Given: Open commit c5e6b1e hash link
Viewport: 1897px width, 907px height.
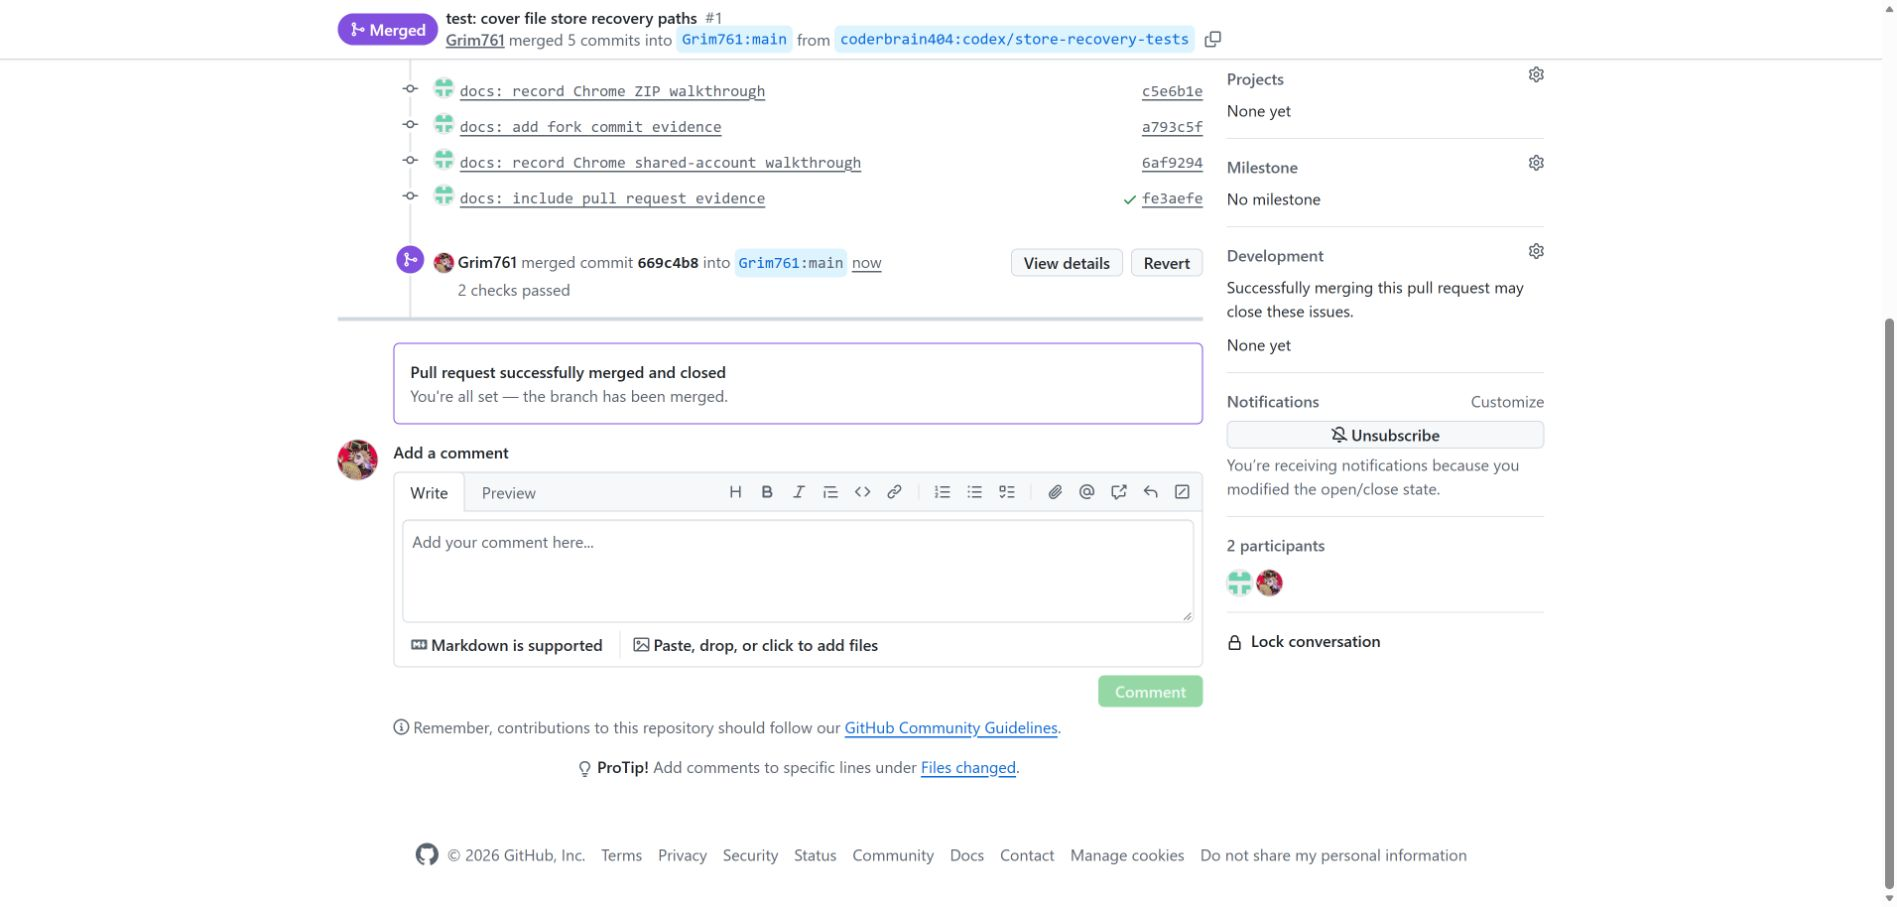Looking at the screenshot, I should [1172, 91].
